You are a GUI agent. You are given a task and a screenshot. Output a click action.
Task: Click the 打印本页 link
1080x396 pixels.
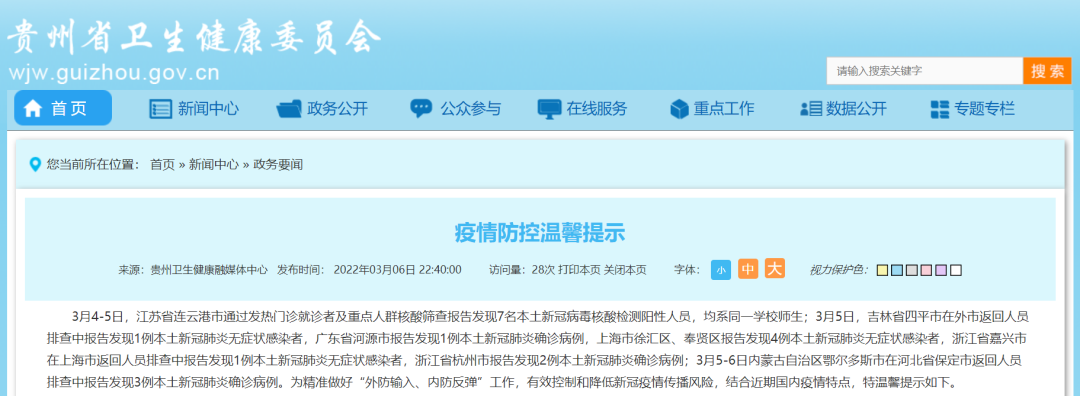579,270
